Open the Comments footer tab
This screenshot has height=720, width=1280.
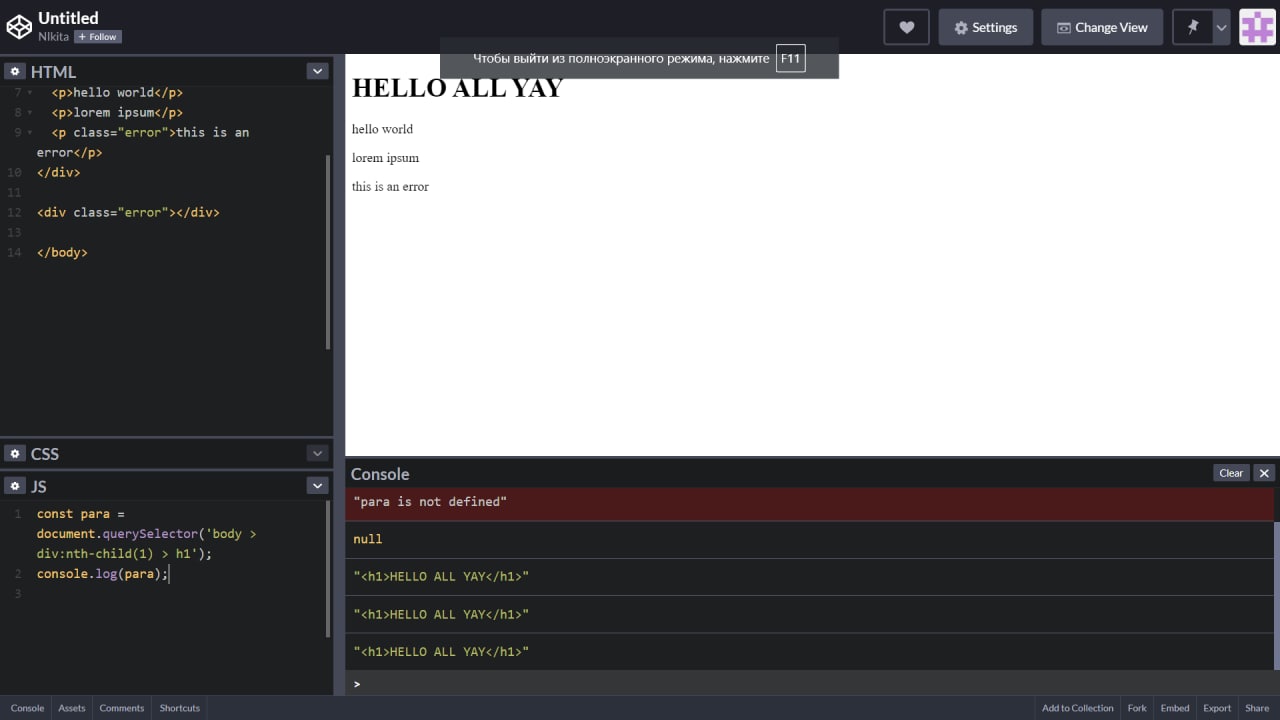[x=122, y=708]
